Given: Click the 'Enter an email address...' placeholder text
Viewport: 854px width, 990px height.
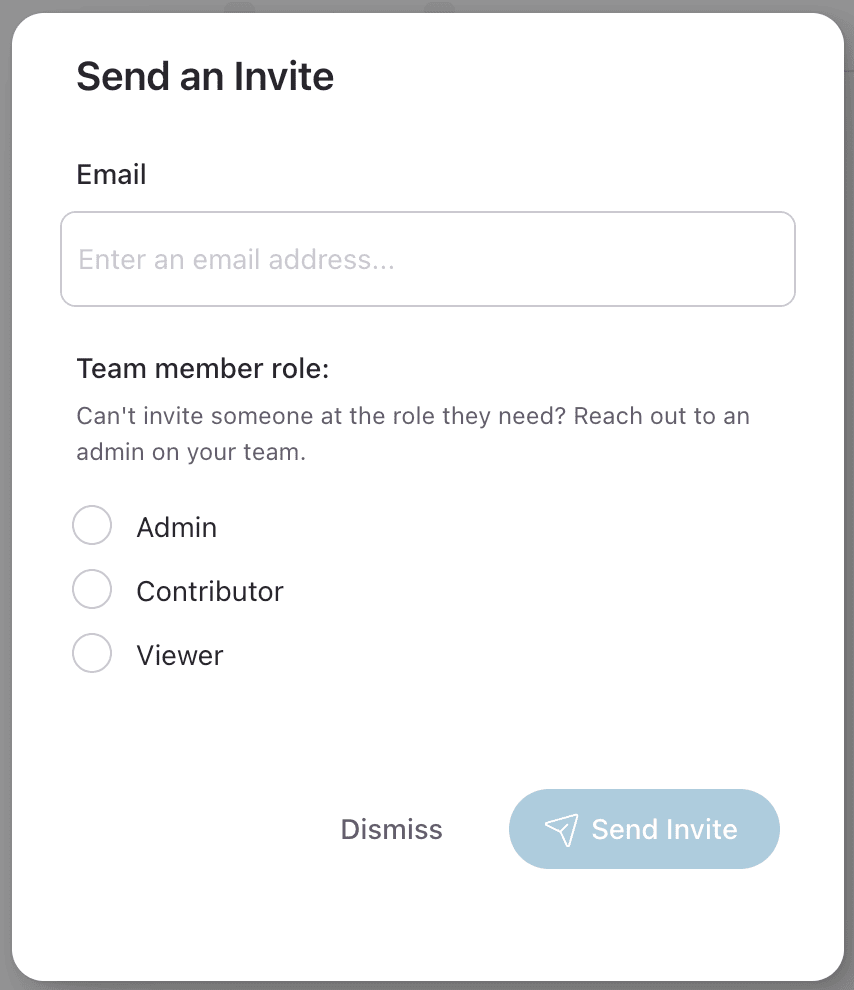Looking at the screenshot, I should [237, 259].
